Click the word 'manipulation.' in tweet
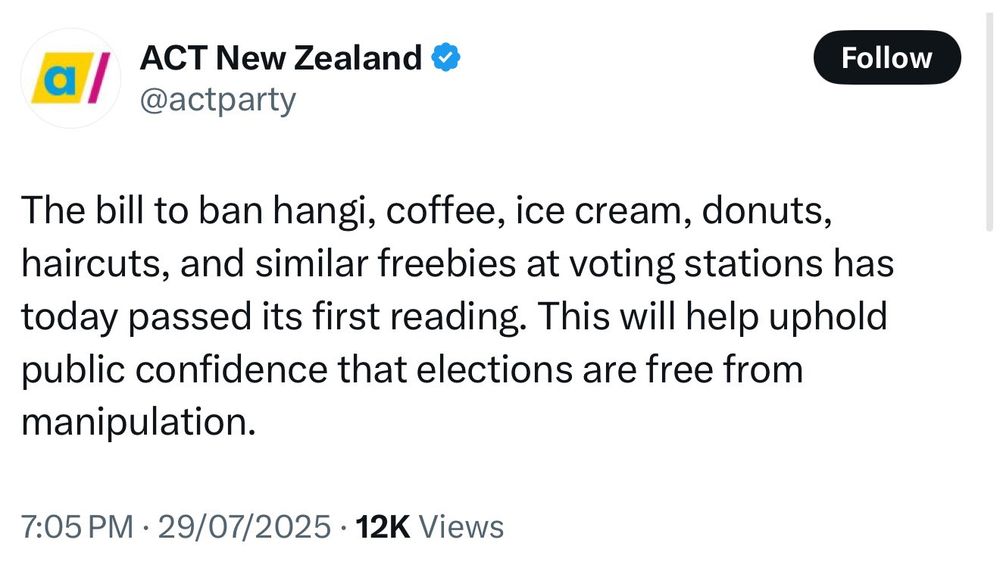 click(138, 423)
